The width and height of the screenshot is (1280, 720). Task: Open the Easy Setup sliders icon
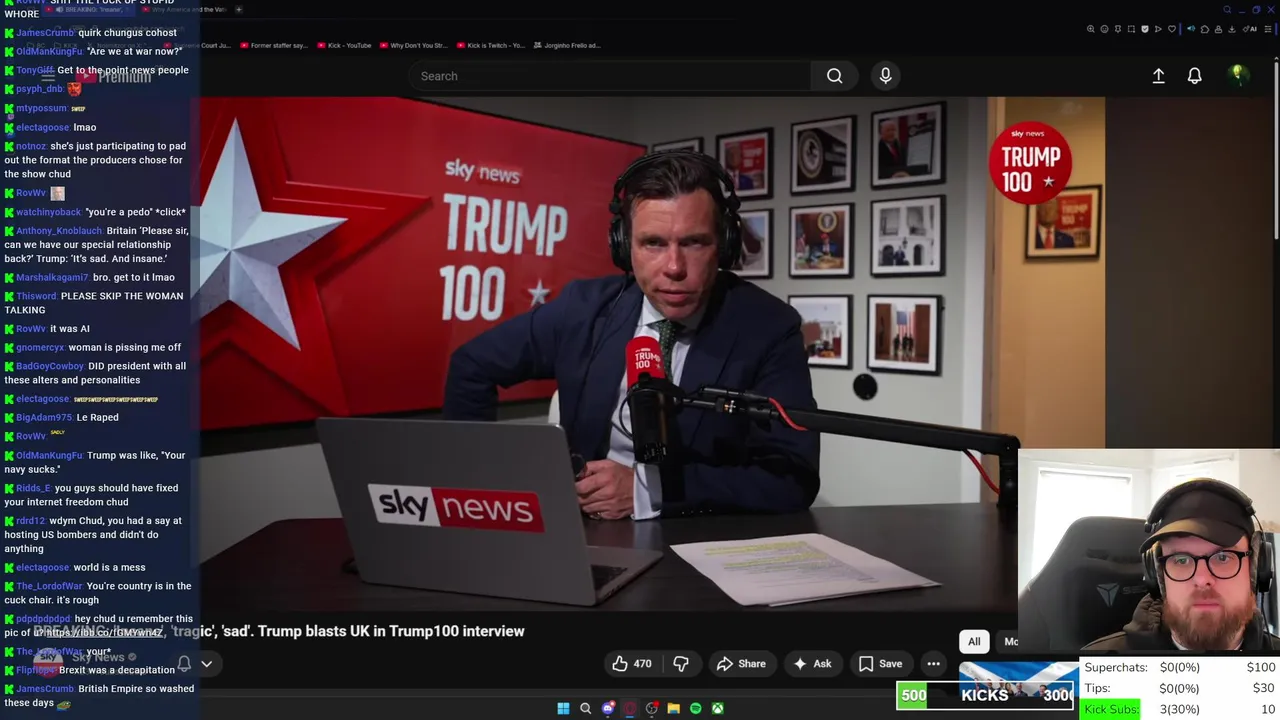1267,29
